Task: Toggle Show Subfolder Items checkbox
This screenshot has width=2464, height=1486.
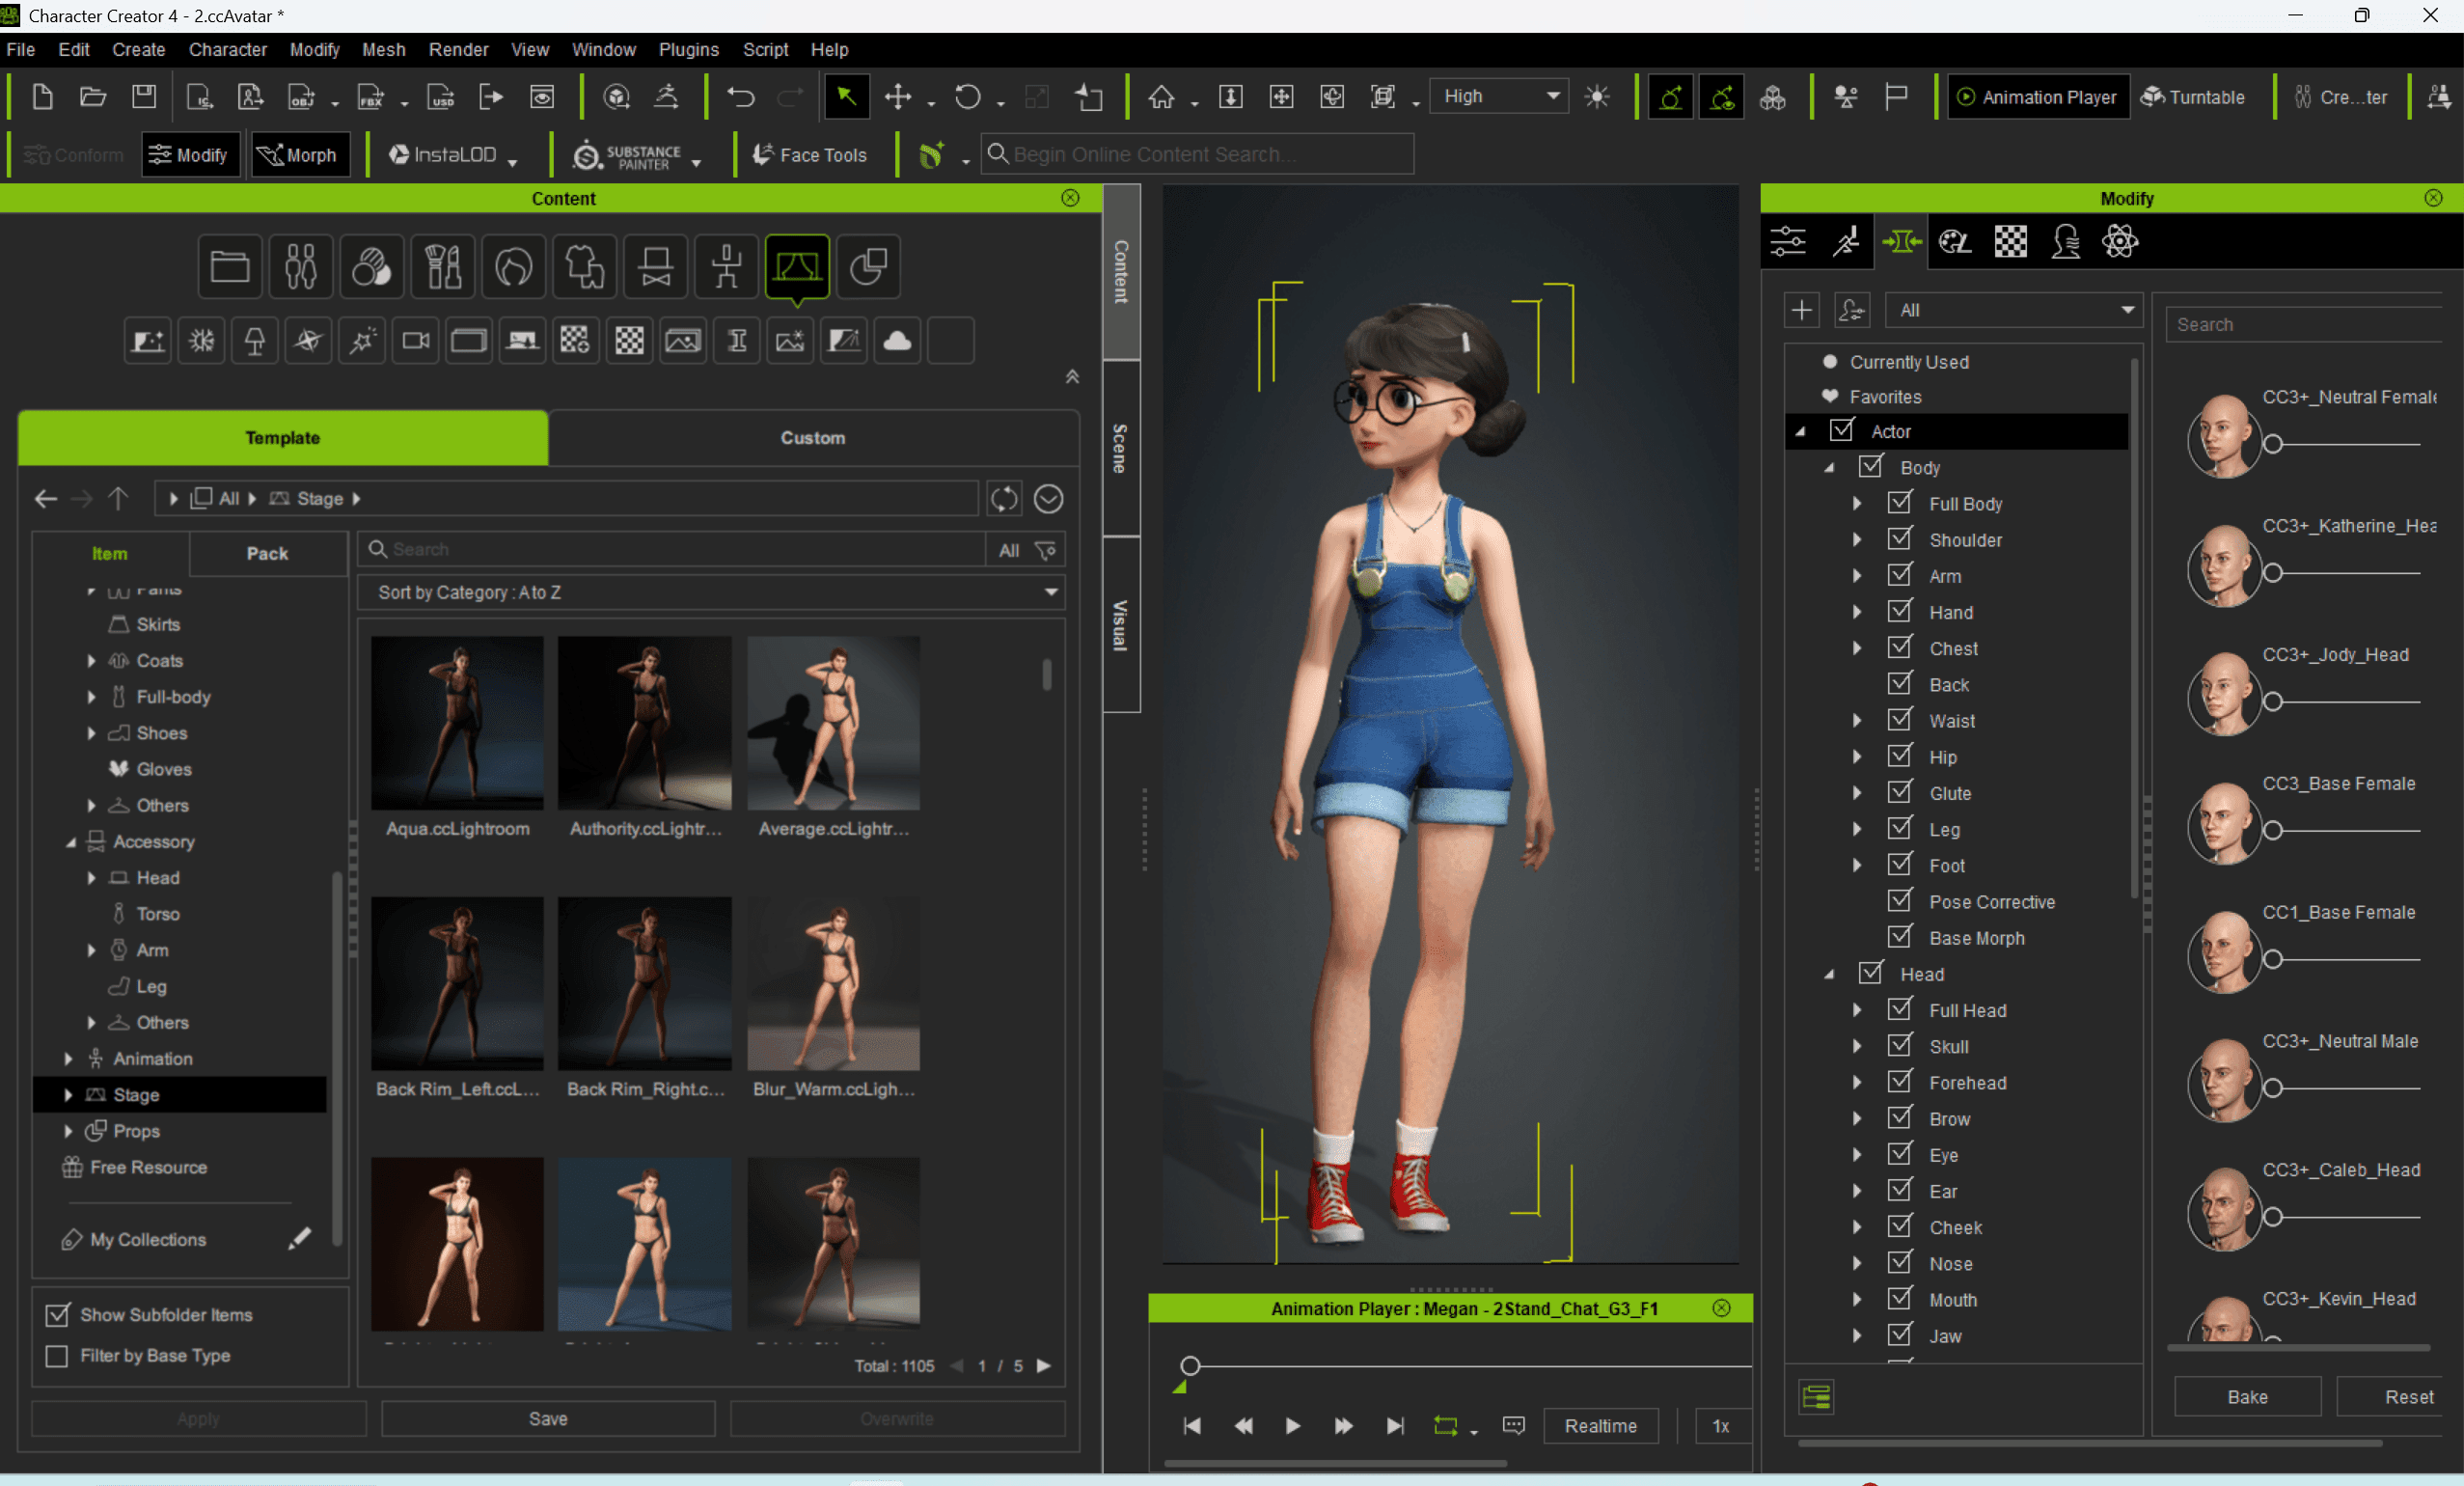Action: (57, 1315)
